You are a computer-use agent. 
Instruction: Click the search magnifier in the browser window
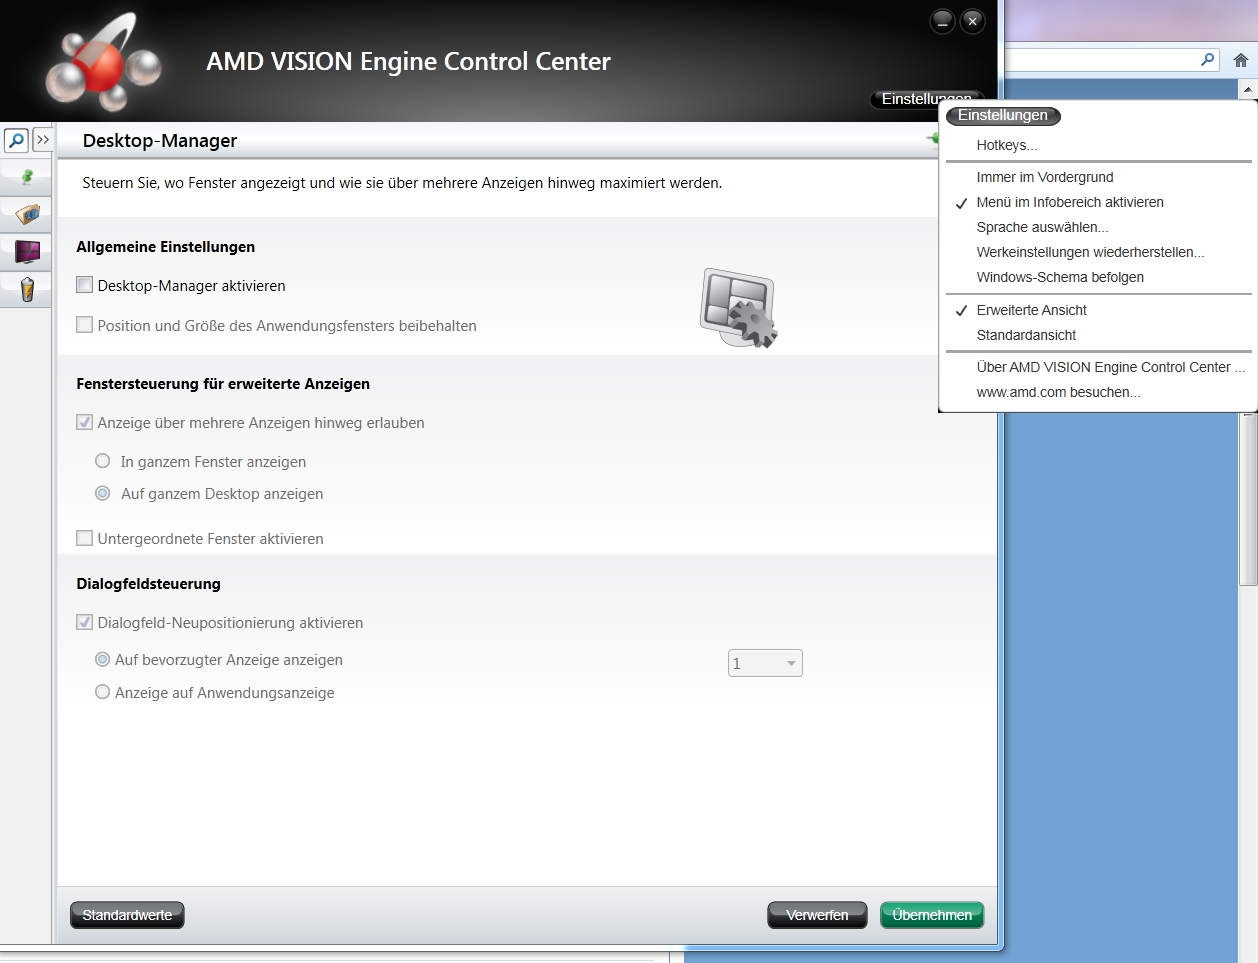(x=1208, y=60)
